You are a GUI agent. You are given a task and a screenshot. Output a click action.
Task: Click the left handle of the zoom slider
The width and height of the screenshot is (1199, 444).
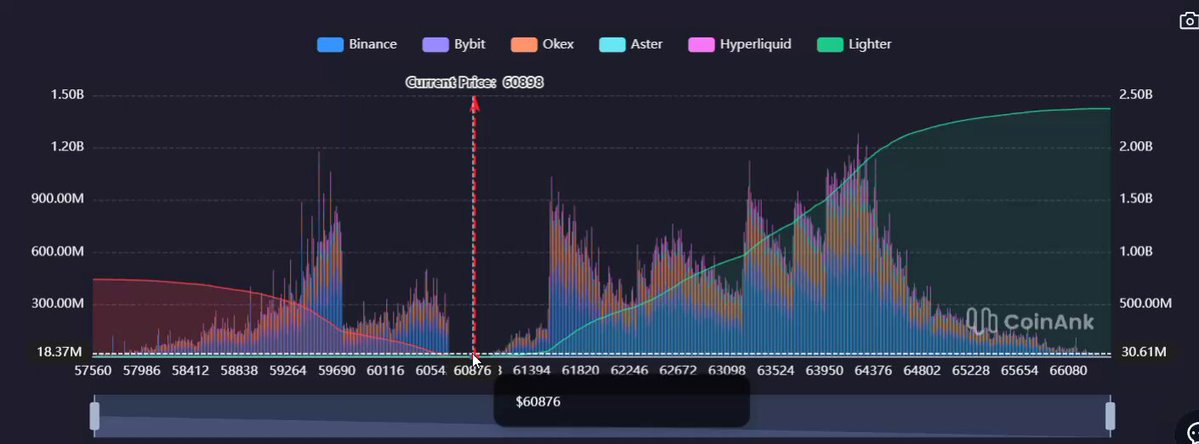95,416
